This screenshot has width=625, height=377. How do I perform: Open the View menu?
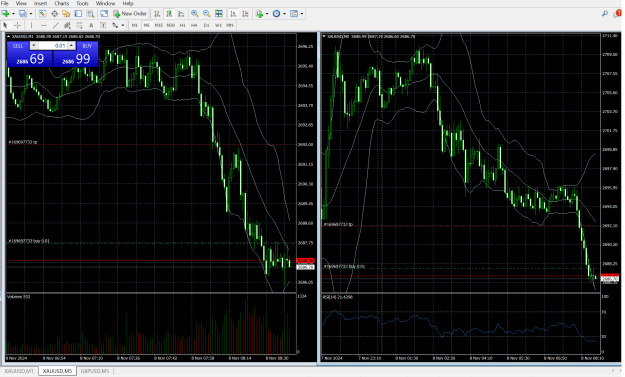(21, 3)
